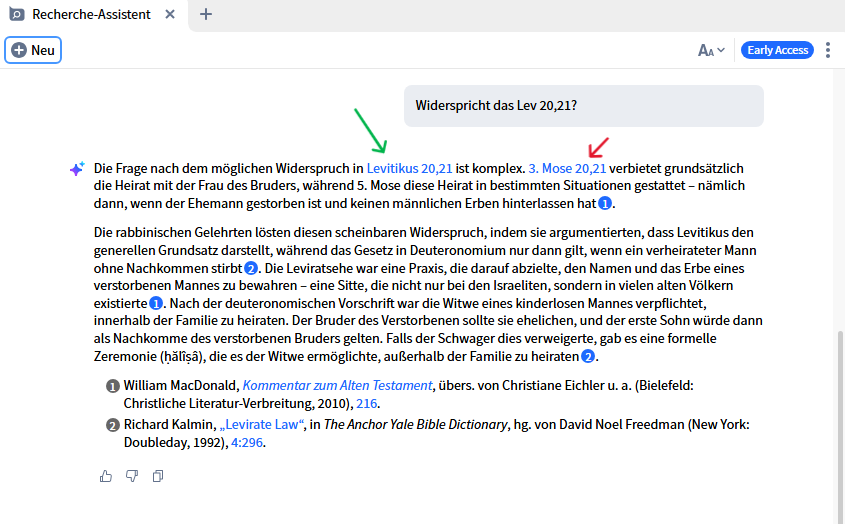The image size is (845, 524).
Task: Open the Recherche-Assistent tab
Action: pyautogui.click(x=91, y=15)
